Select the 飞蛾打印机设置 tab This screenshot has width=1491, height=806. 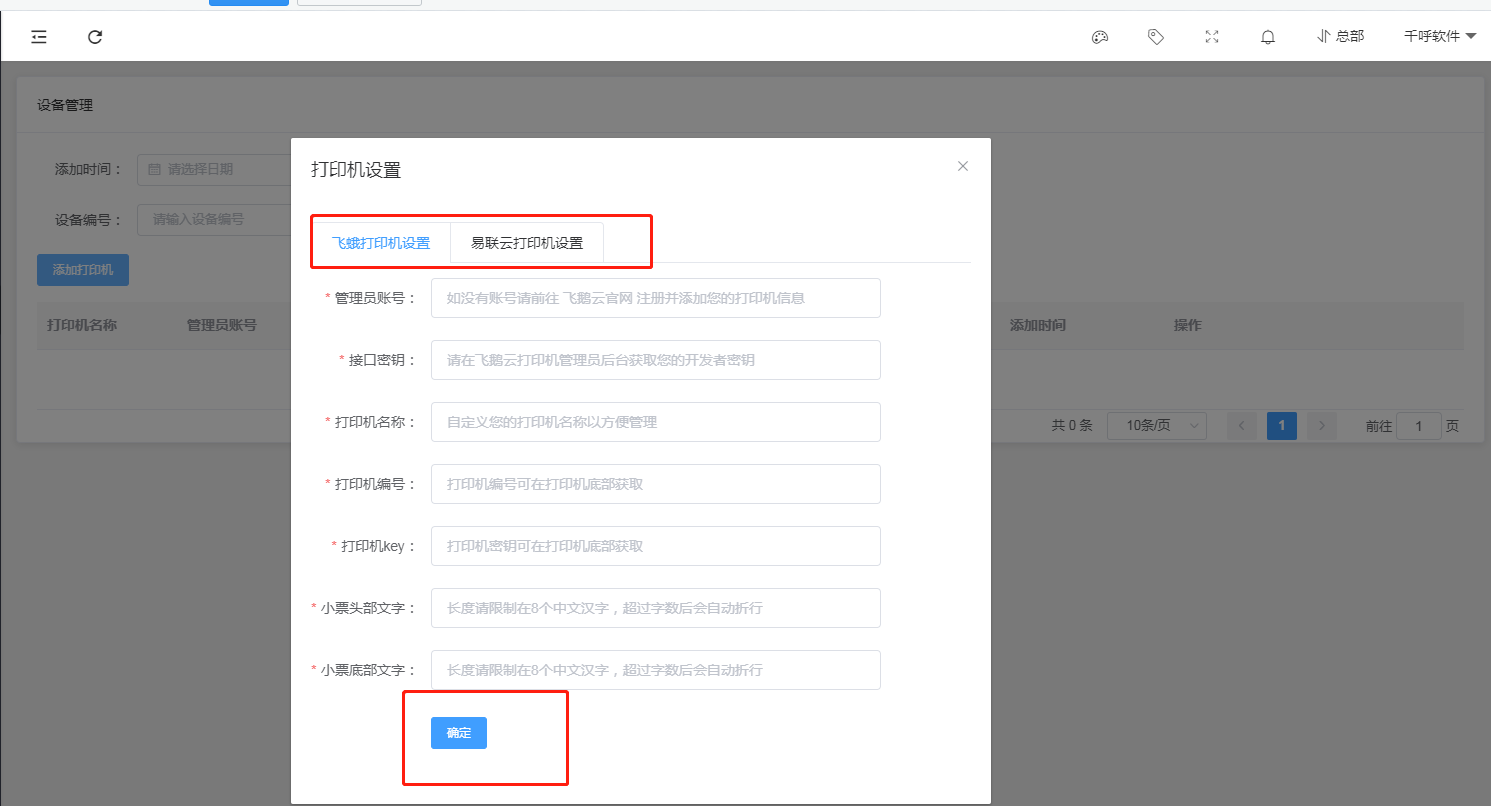tap(381, 243)
